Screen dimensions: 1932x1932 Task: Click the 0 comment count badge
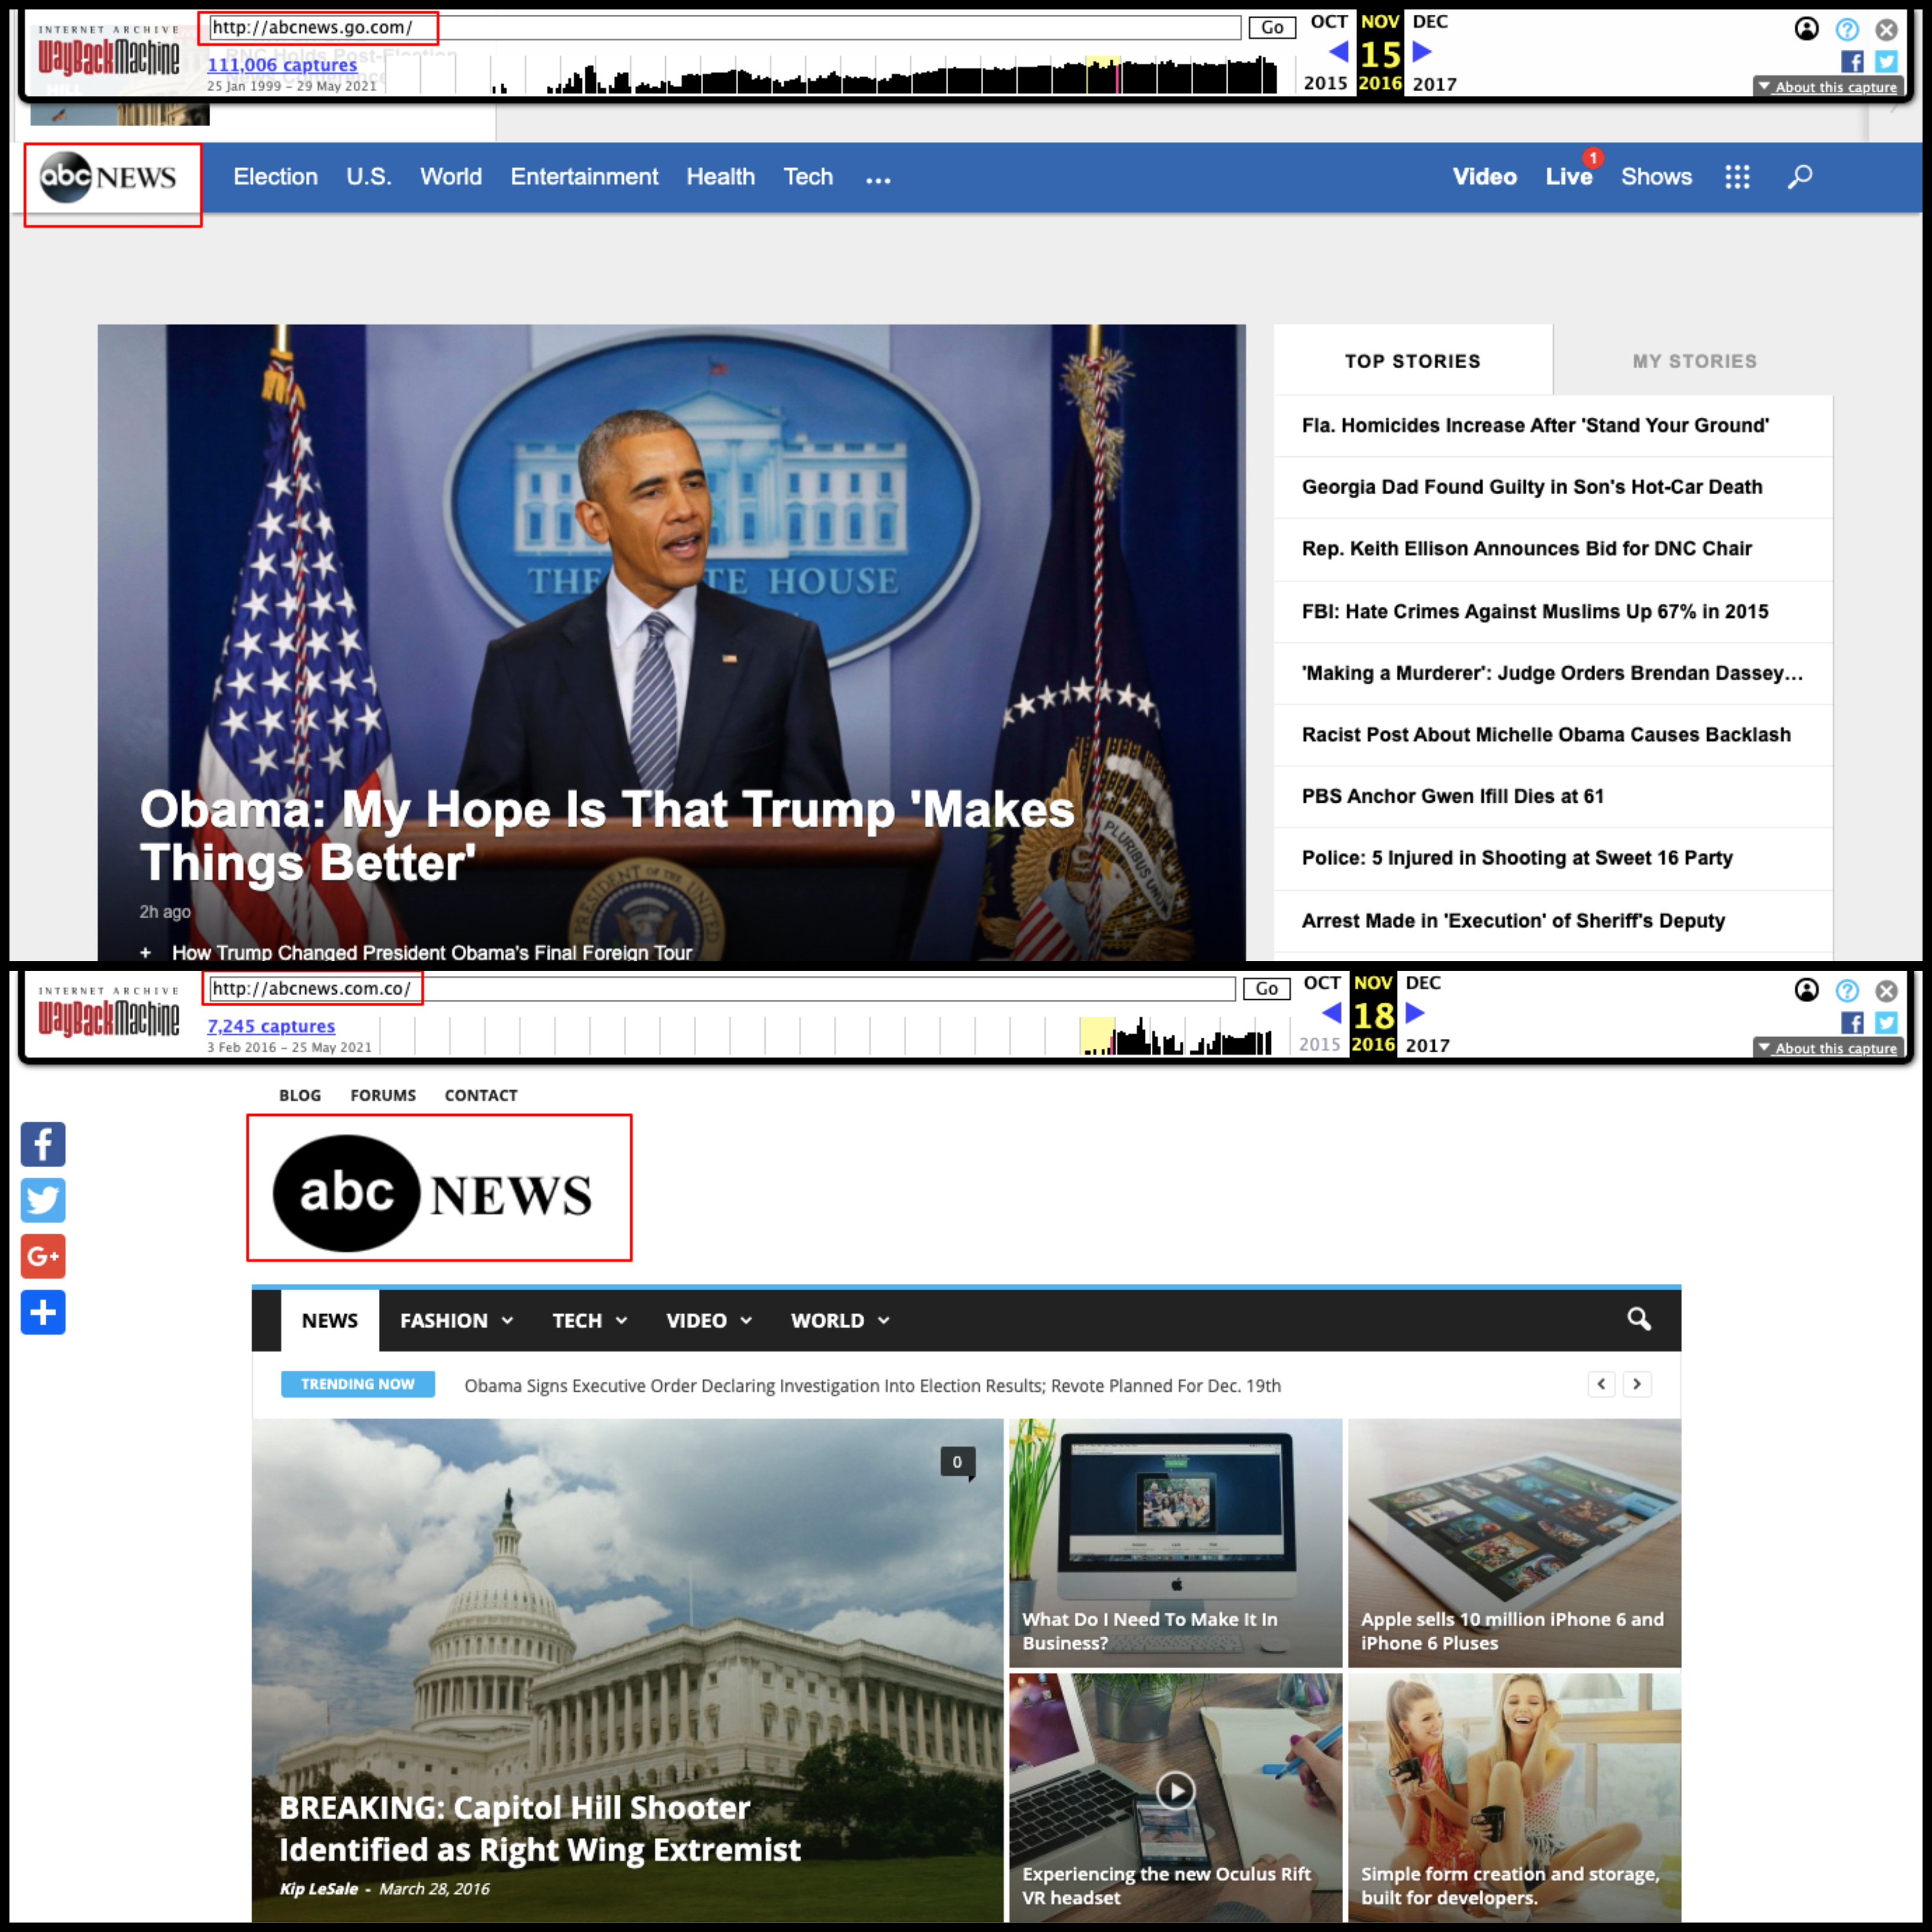(957, 1462)
